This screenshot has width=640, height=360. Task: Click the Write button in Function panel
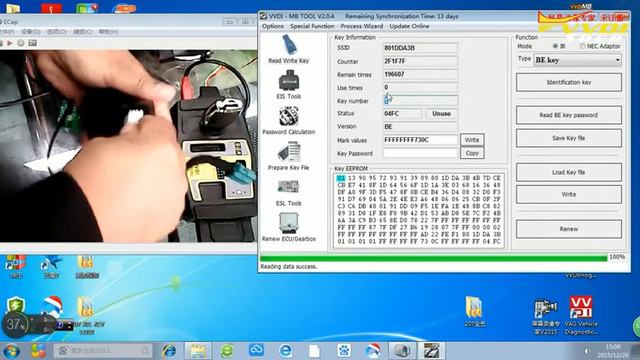pyautogui.click(x=569, y=194)
